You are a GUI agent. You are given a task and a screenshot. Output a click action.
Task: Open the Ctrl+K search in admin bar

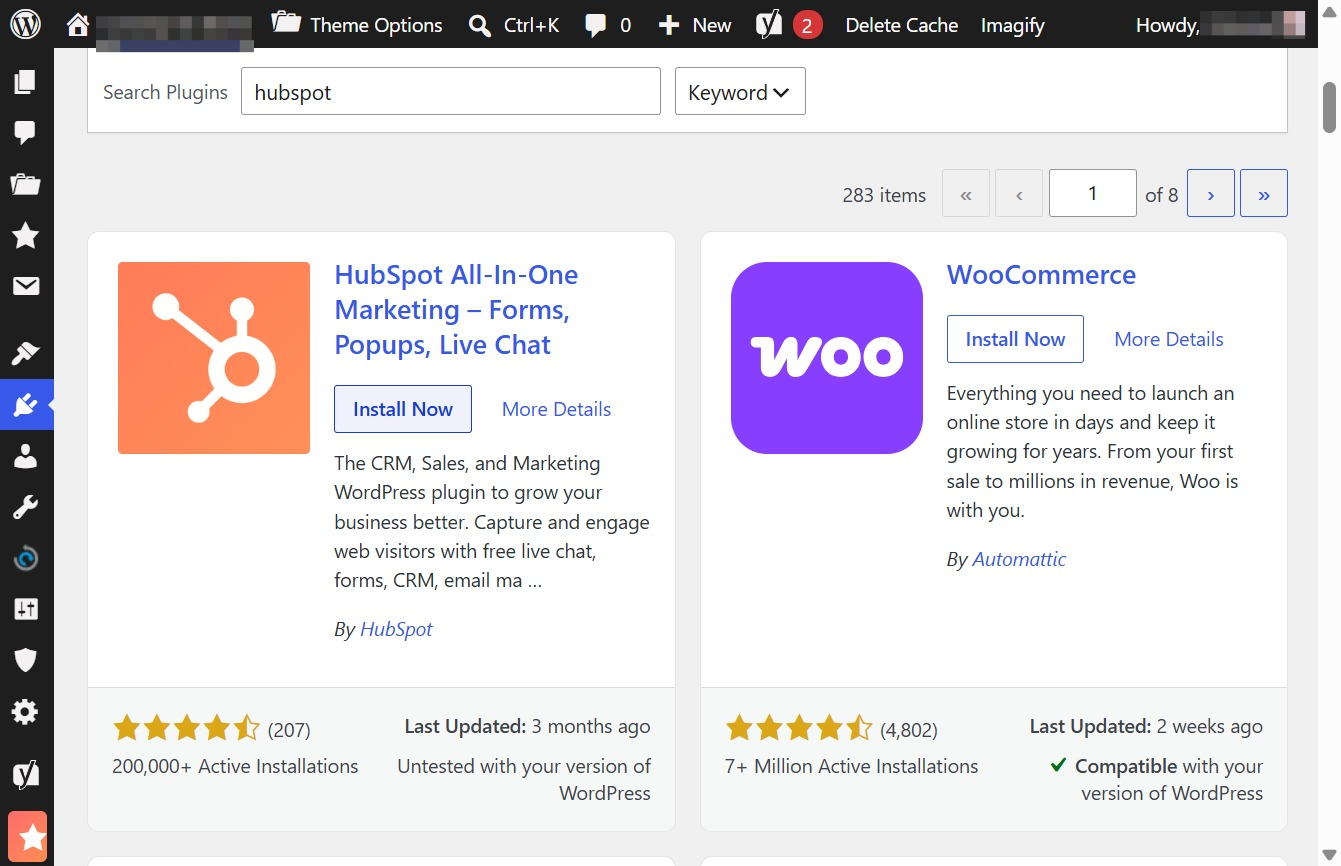tap(513, 24)
